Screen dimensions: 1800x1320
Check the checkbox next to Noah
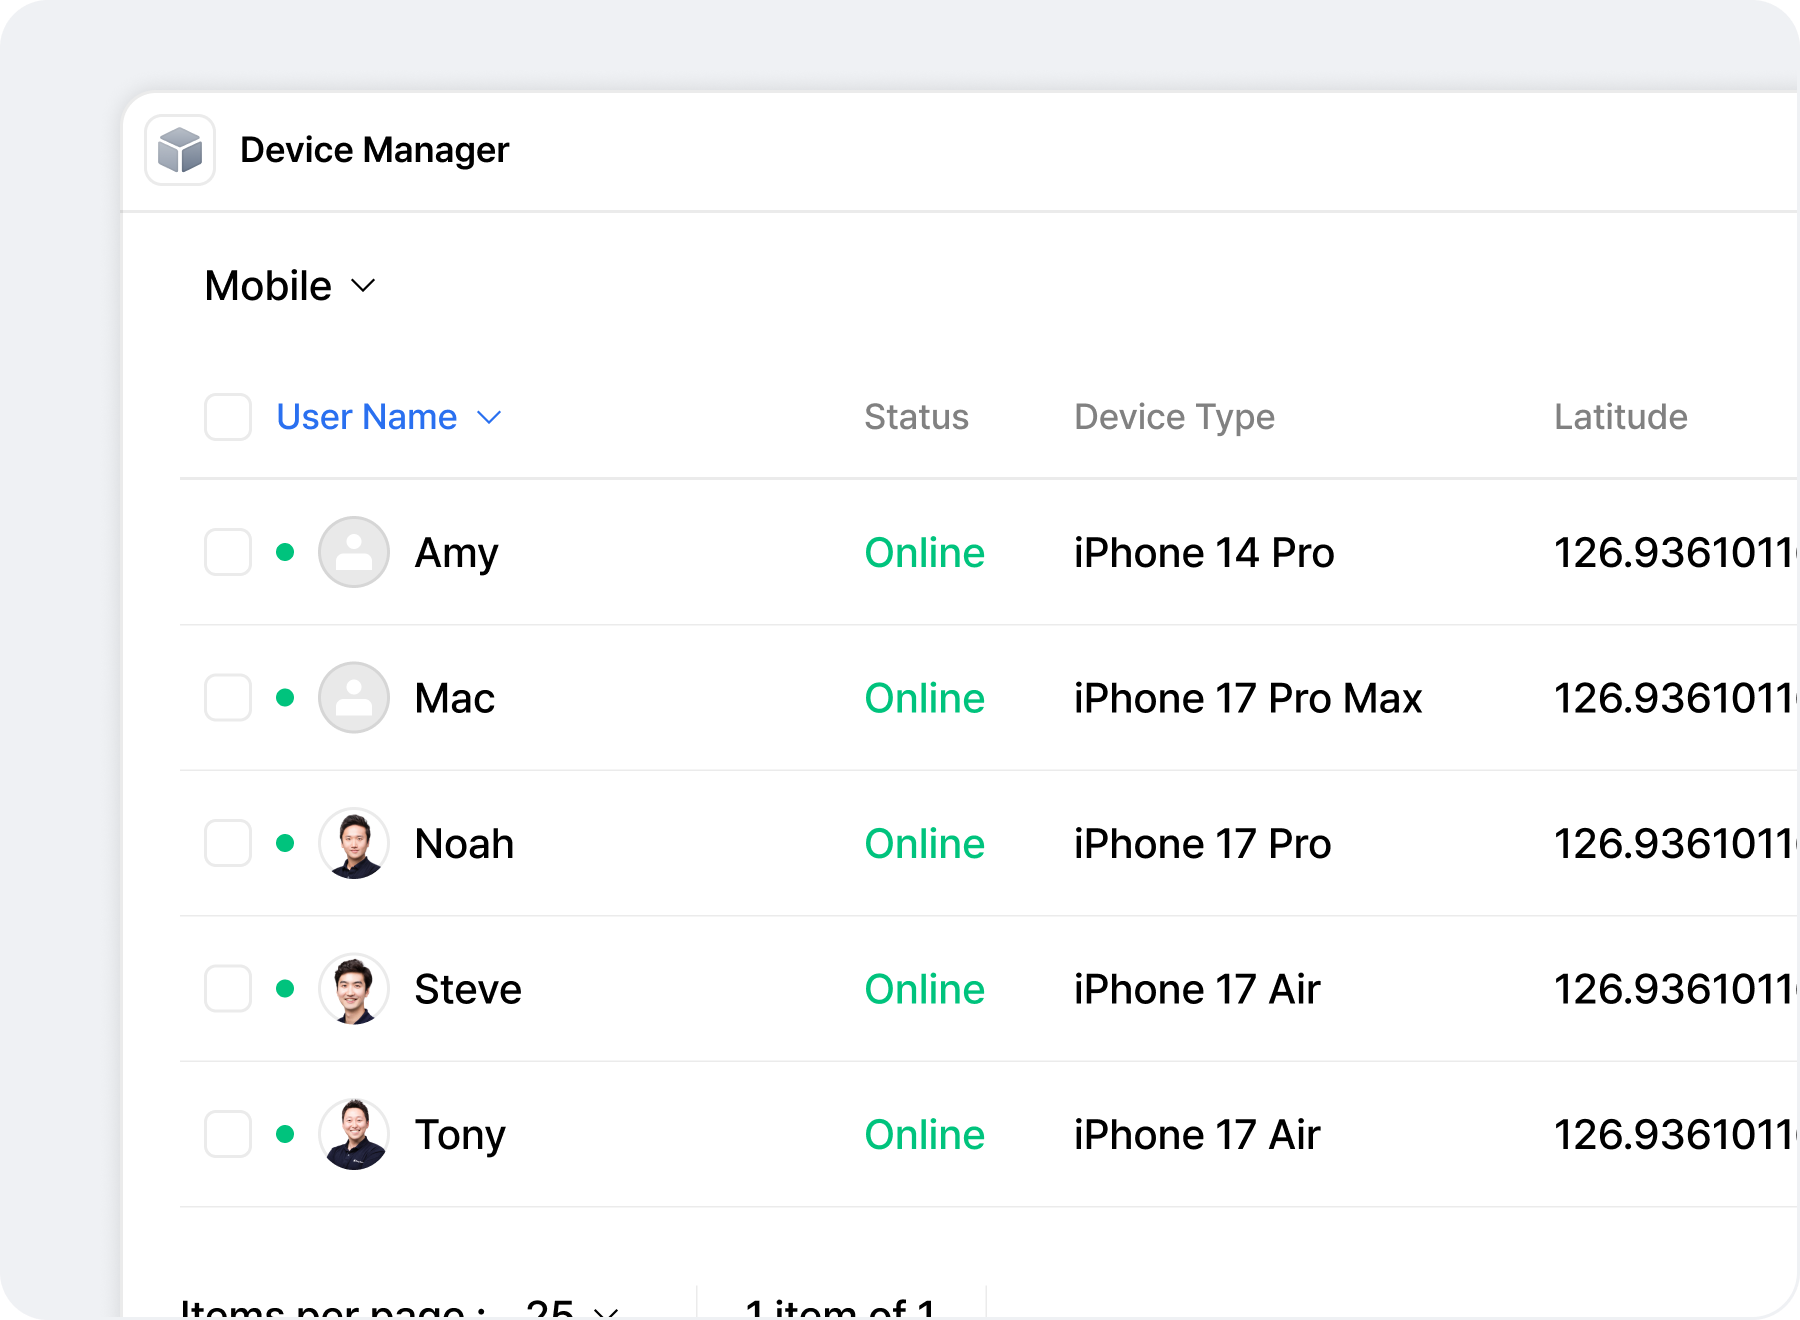pos(227,843)
